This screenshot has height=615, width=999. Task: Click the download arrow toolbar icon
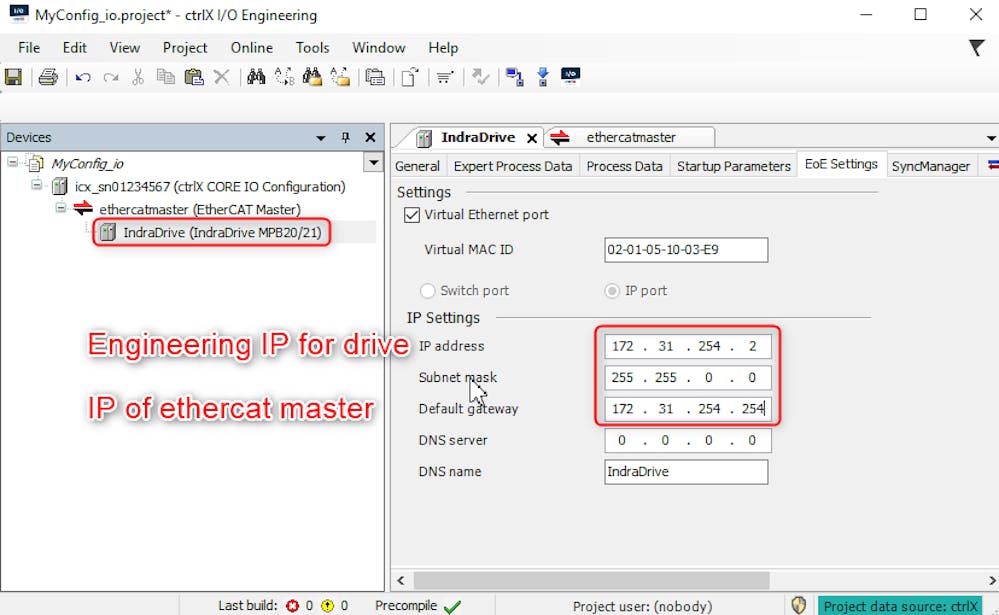pos(543,77)
